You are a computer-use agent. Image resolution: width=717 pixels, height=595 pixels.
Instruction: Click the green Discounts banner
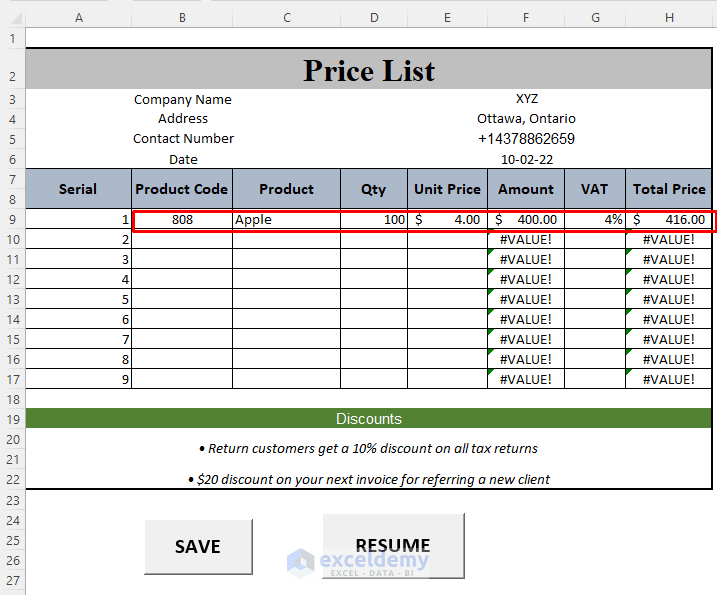tap(369, 419)
